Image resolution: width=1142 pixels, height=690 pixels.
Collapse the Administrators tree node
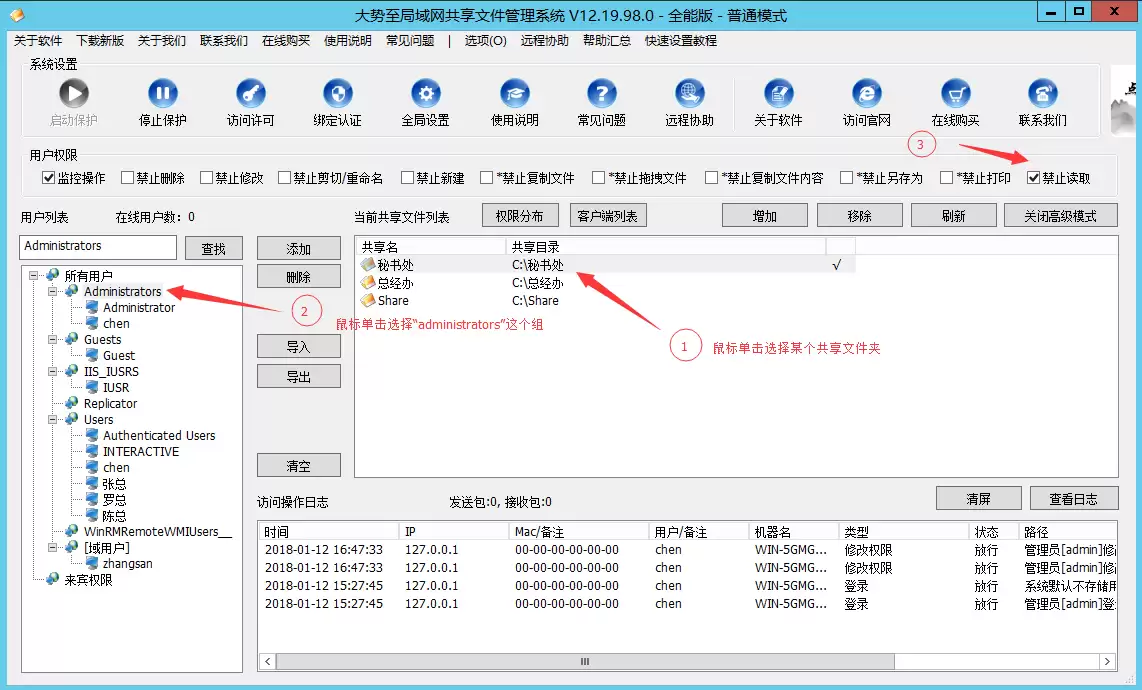tap(52, 291)
